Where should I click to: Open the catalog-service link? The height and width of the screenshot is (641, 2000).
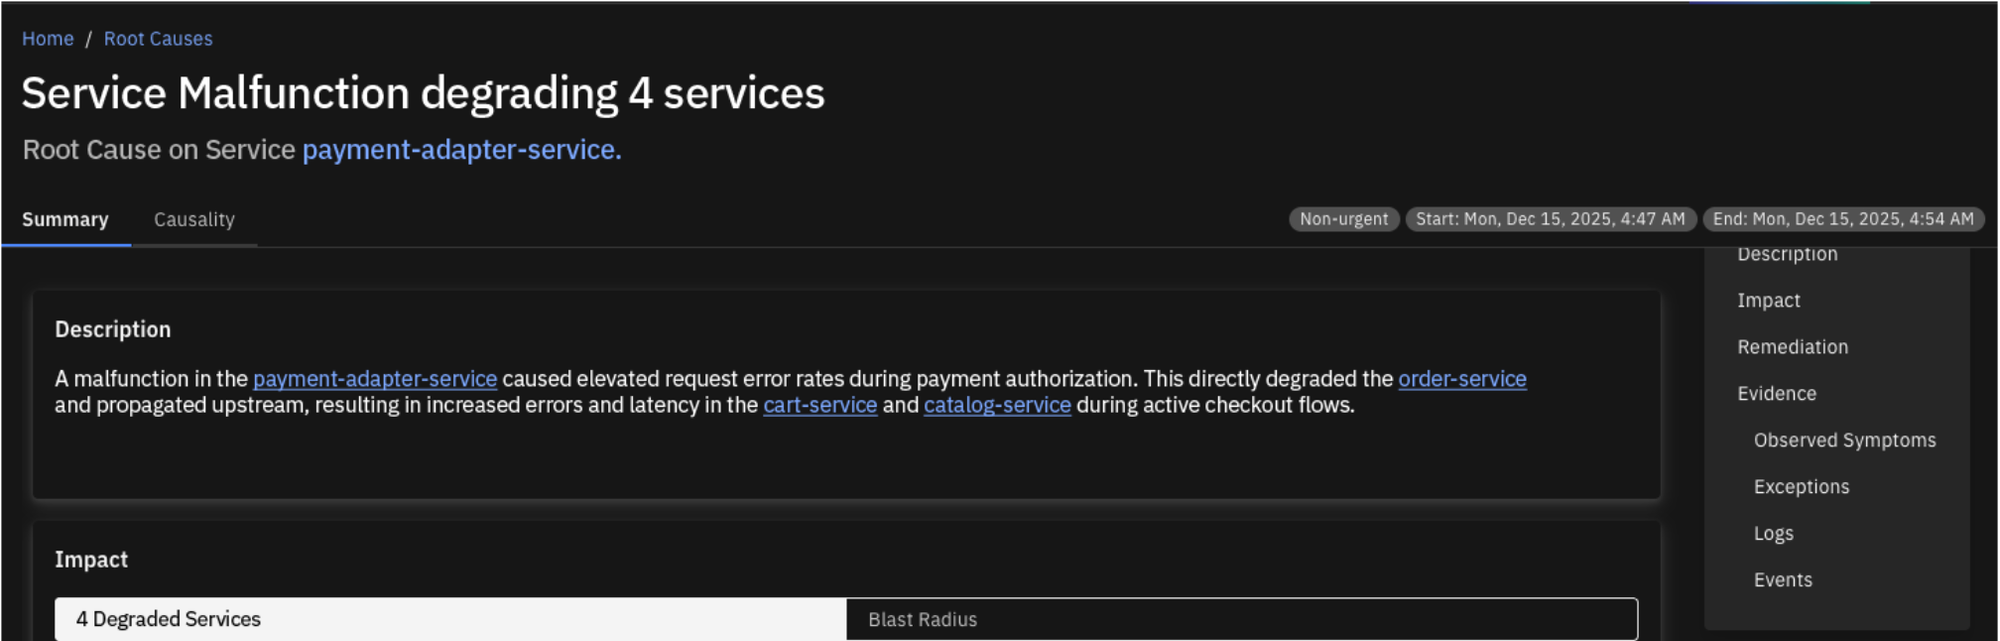[997, 405]
